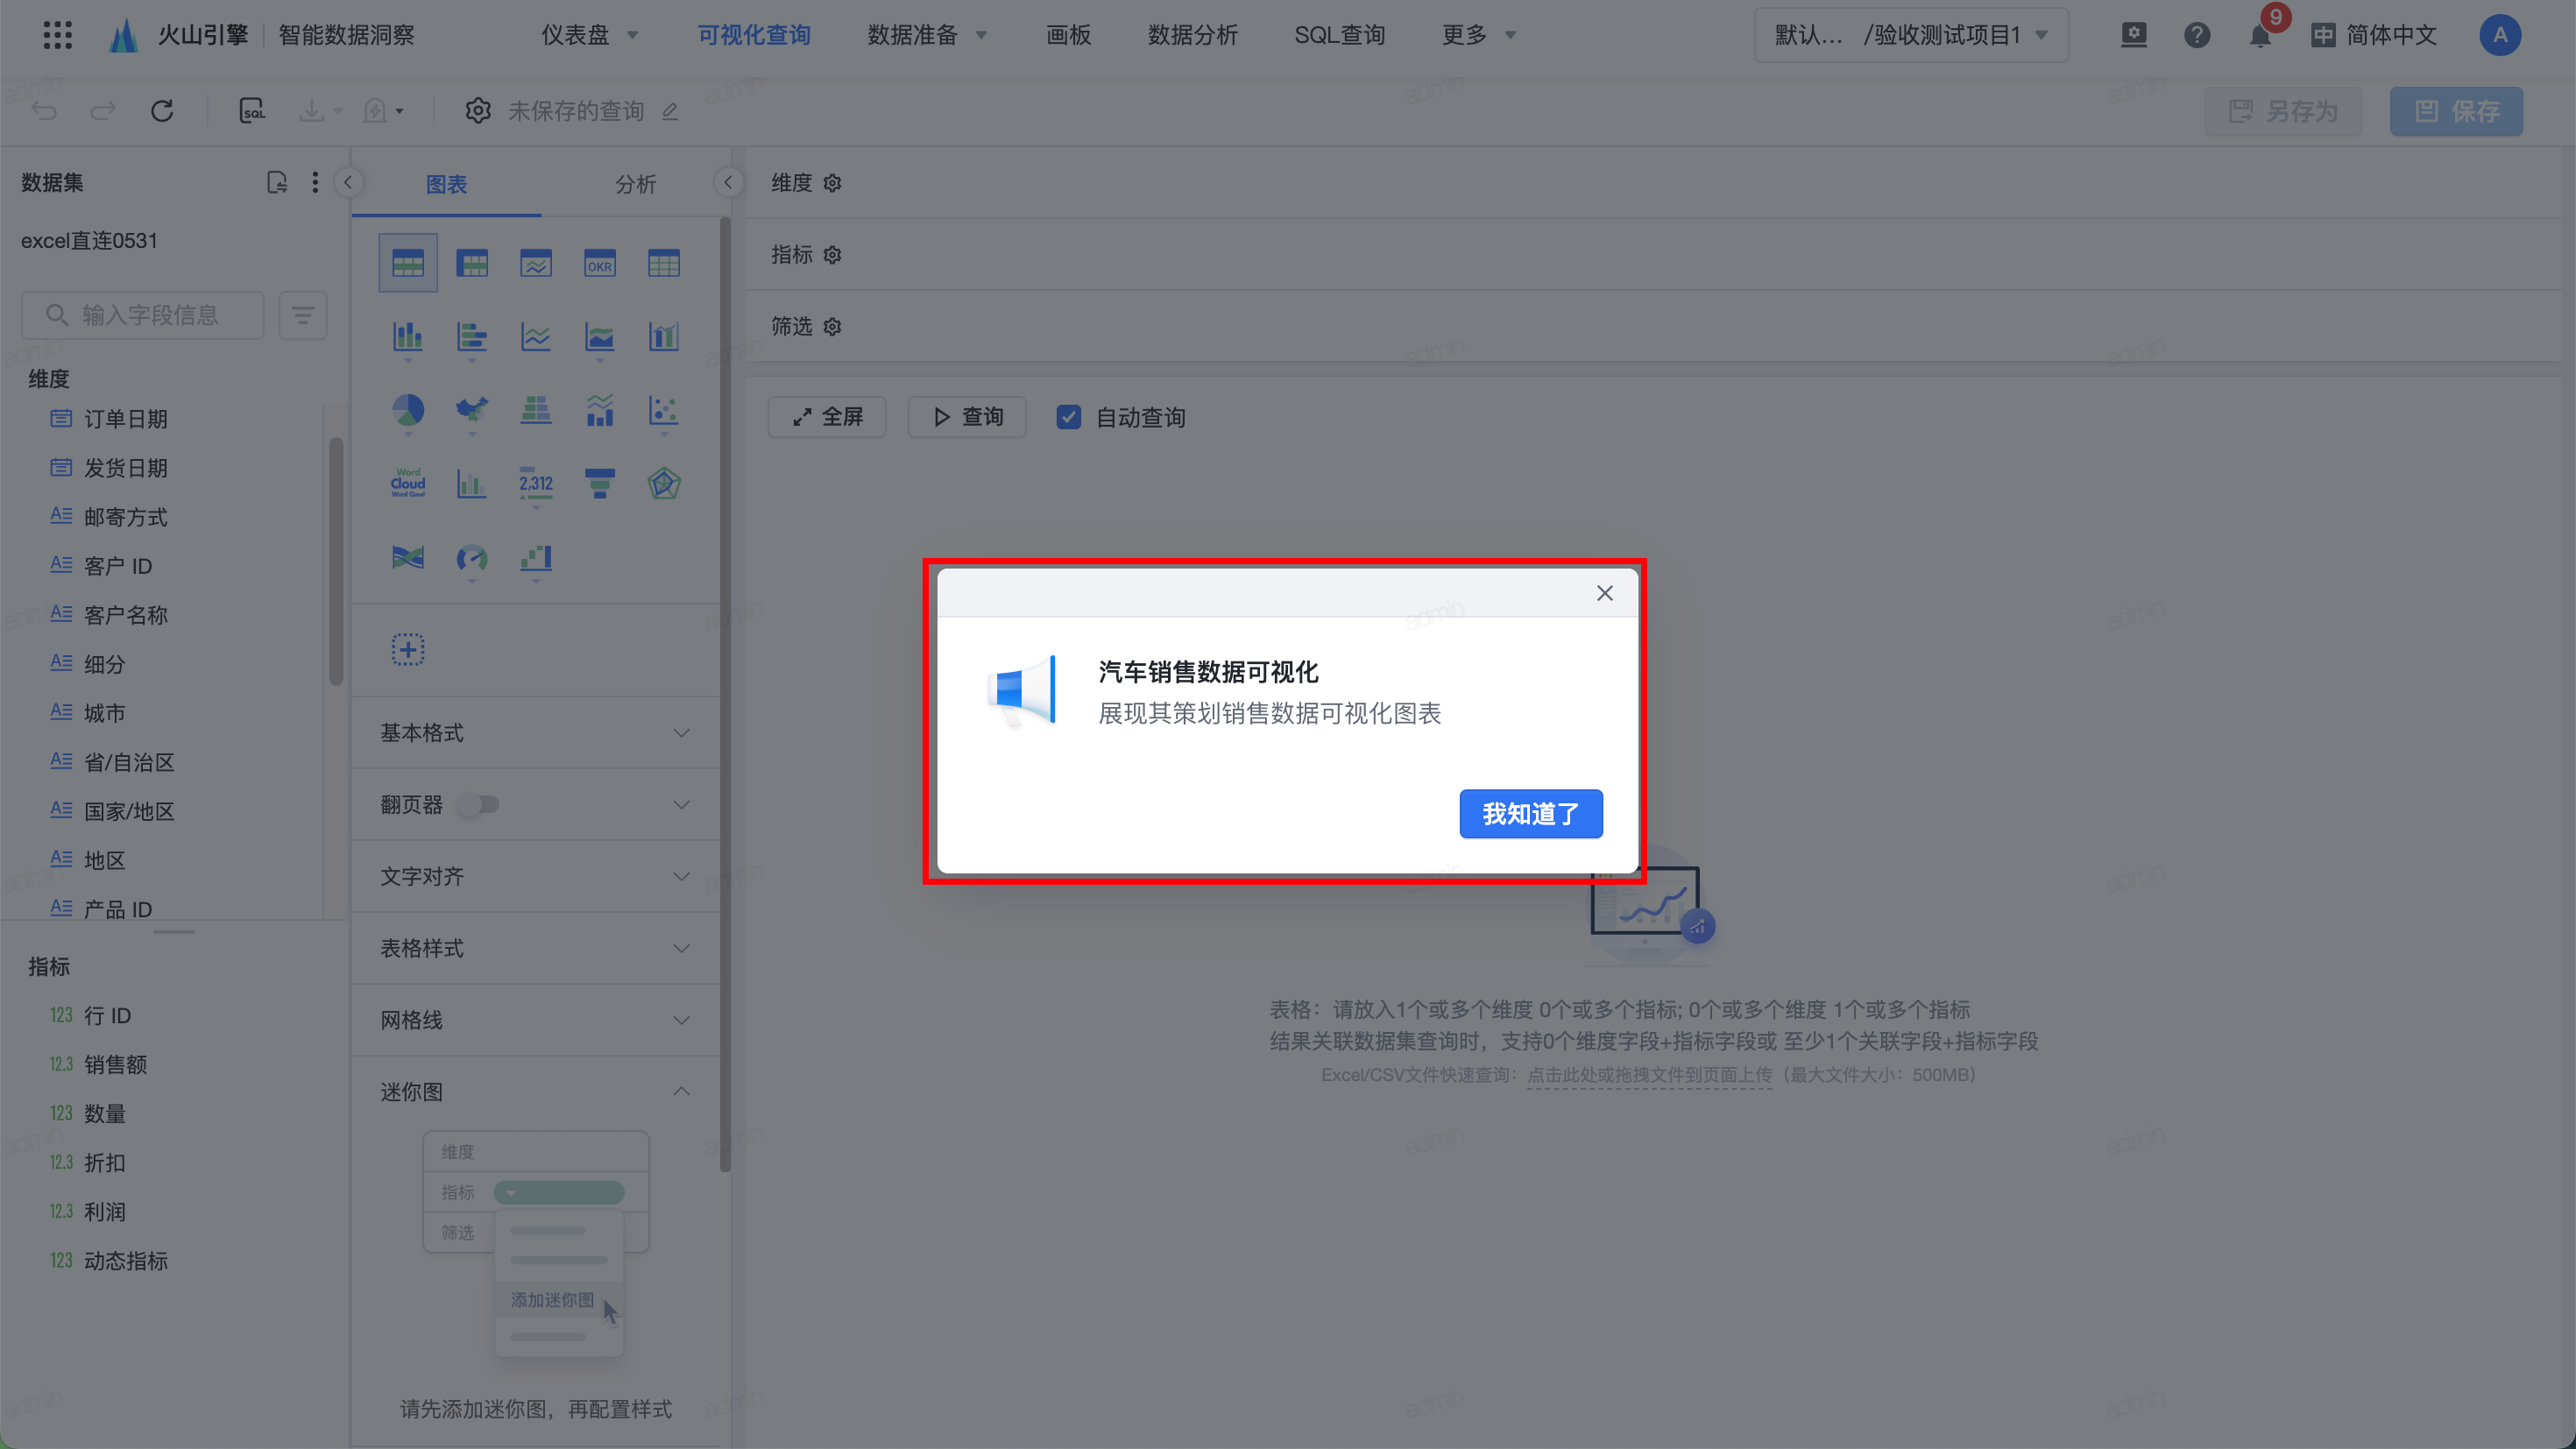Select the sankey chart icon
Screen dimensions: 2576x1449
408,557
